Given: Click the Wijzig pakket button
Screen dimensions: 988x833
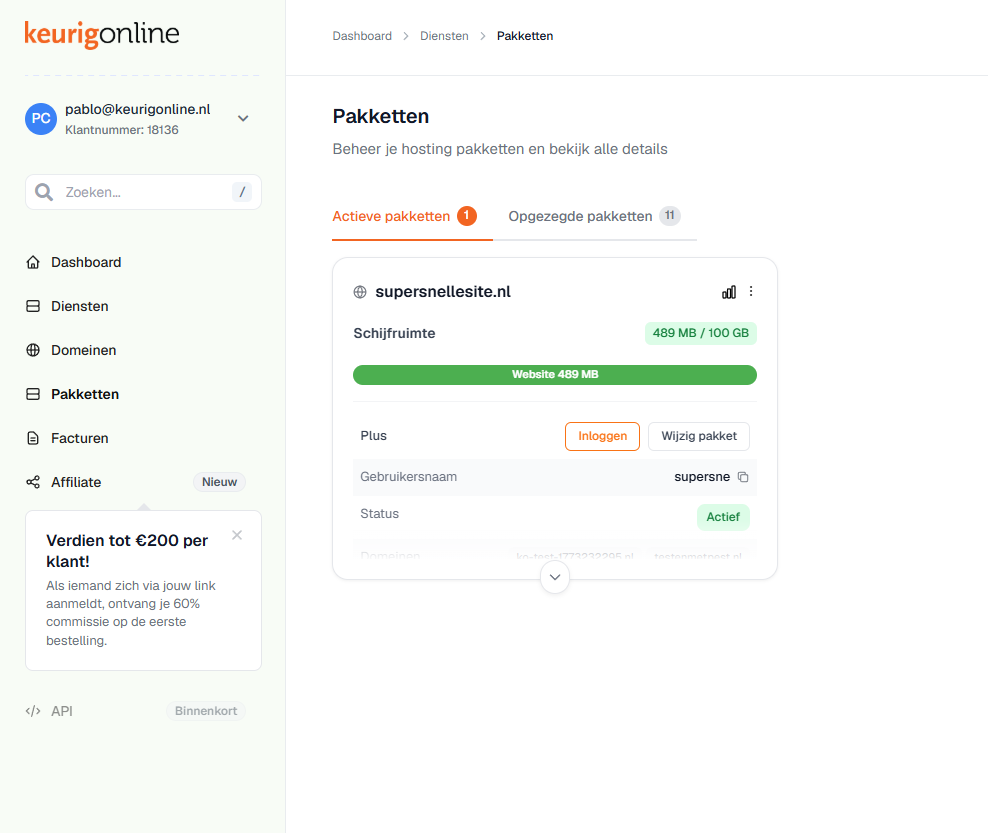Looking at the screenshot, I should tap(699, 436).
